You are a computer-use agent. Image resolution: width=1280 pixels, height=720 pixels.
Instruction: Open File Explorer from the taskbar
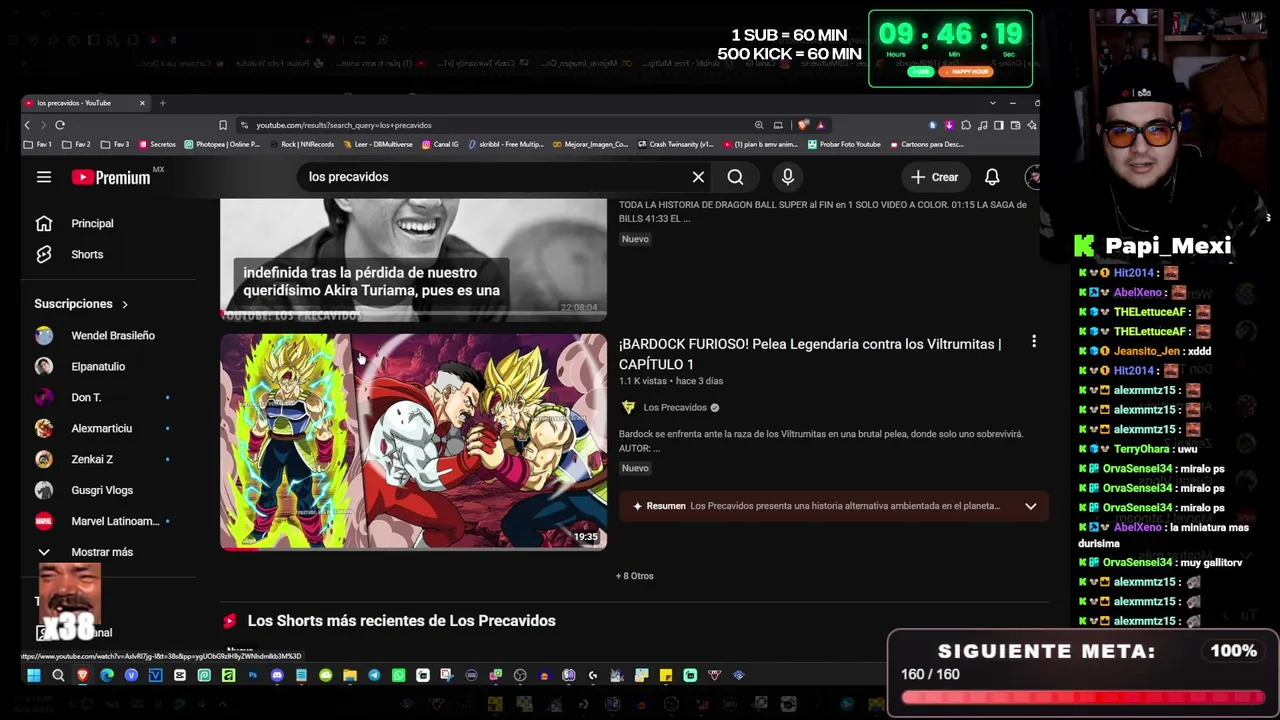coord(350,676)
